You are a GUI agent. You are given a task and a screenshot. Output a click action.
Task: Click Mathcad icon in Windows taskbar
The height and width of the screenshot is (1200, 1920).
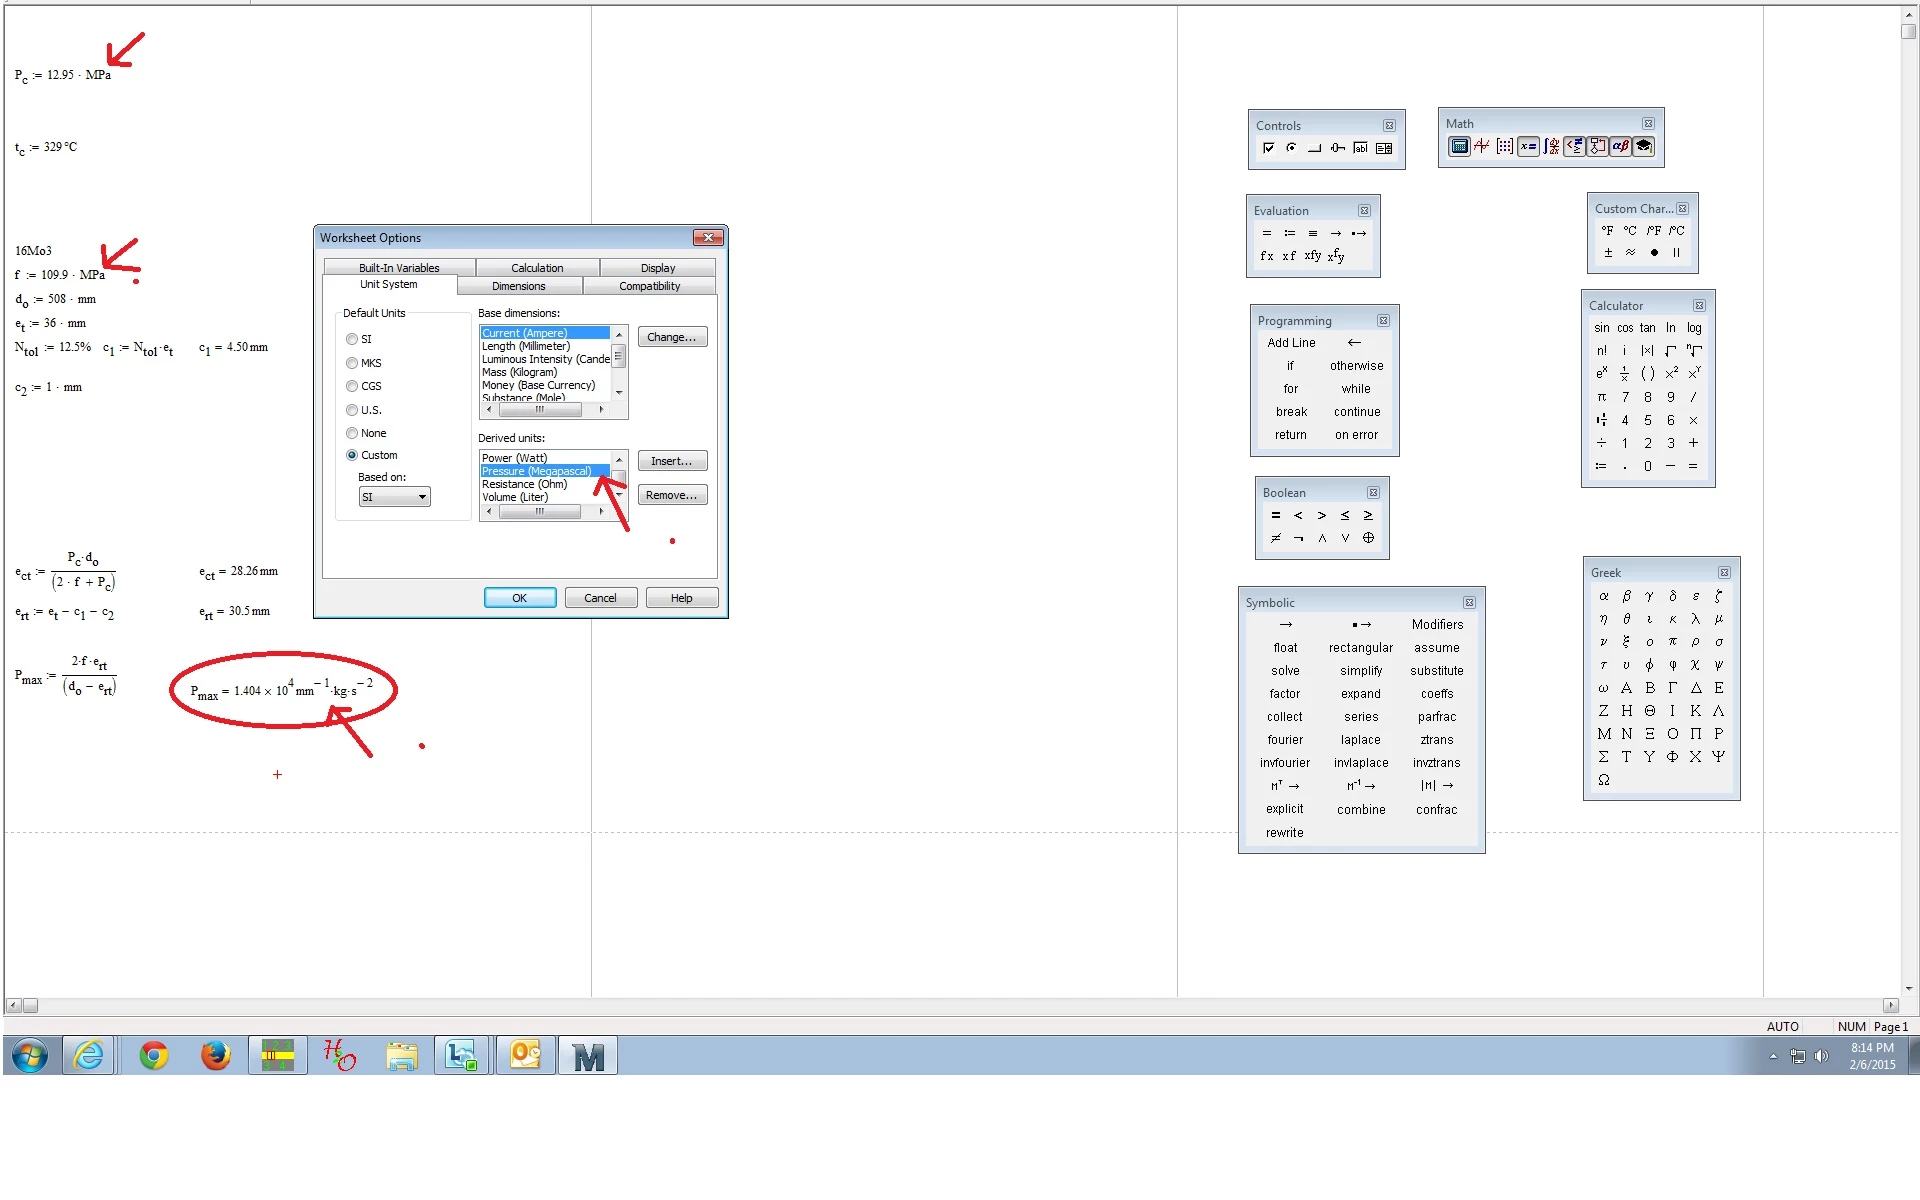[588, 1056]
